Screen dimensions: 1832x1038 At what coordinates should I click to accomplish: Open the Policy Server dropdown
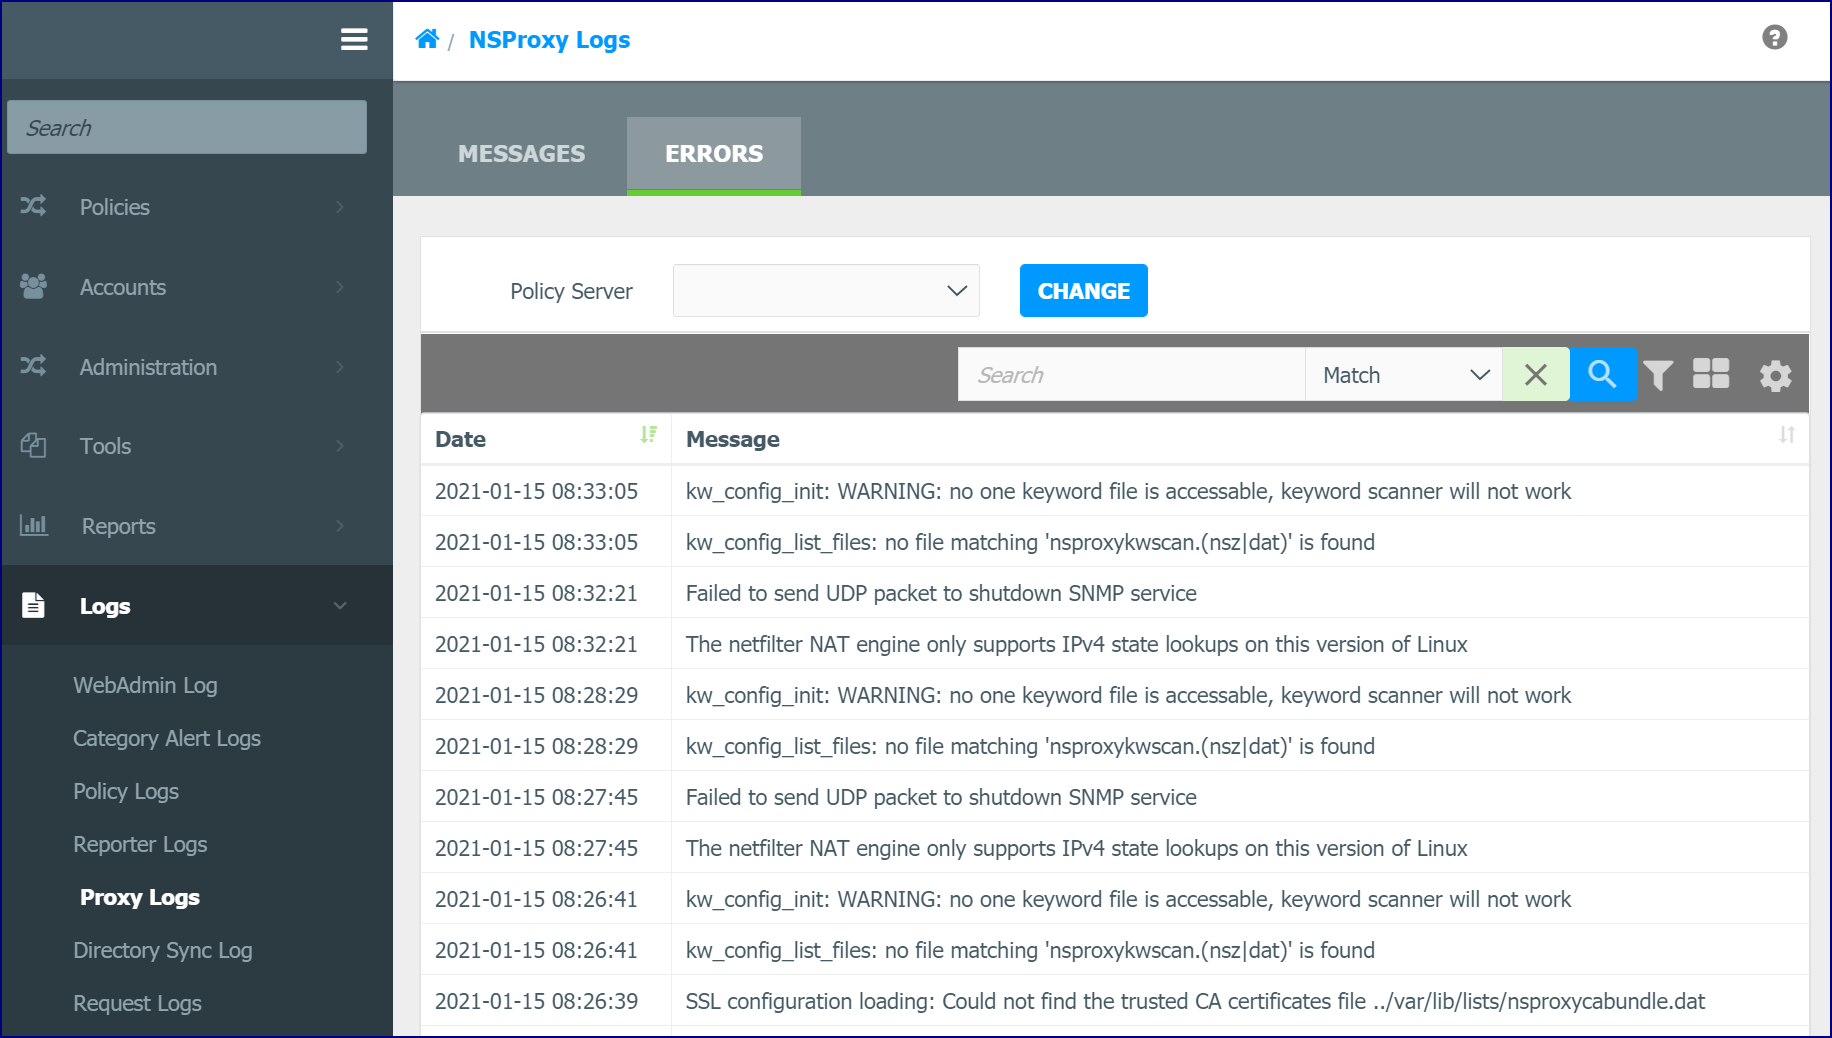(x=826, y=291)
